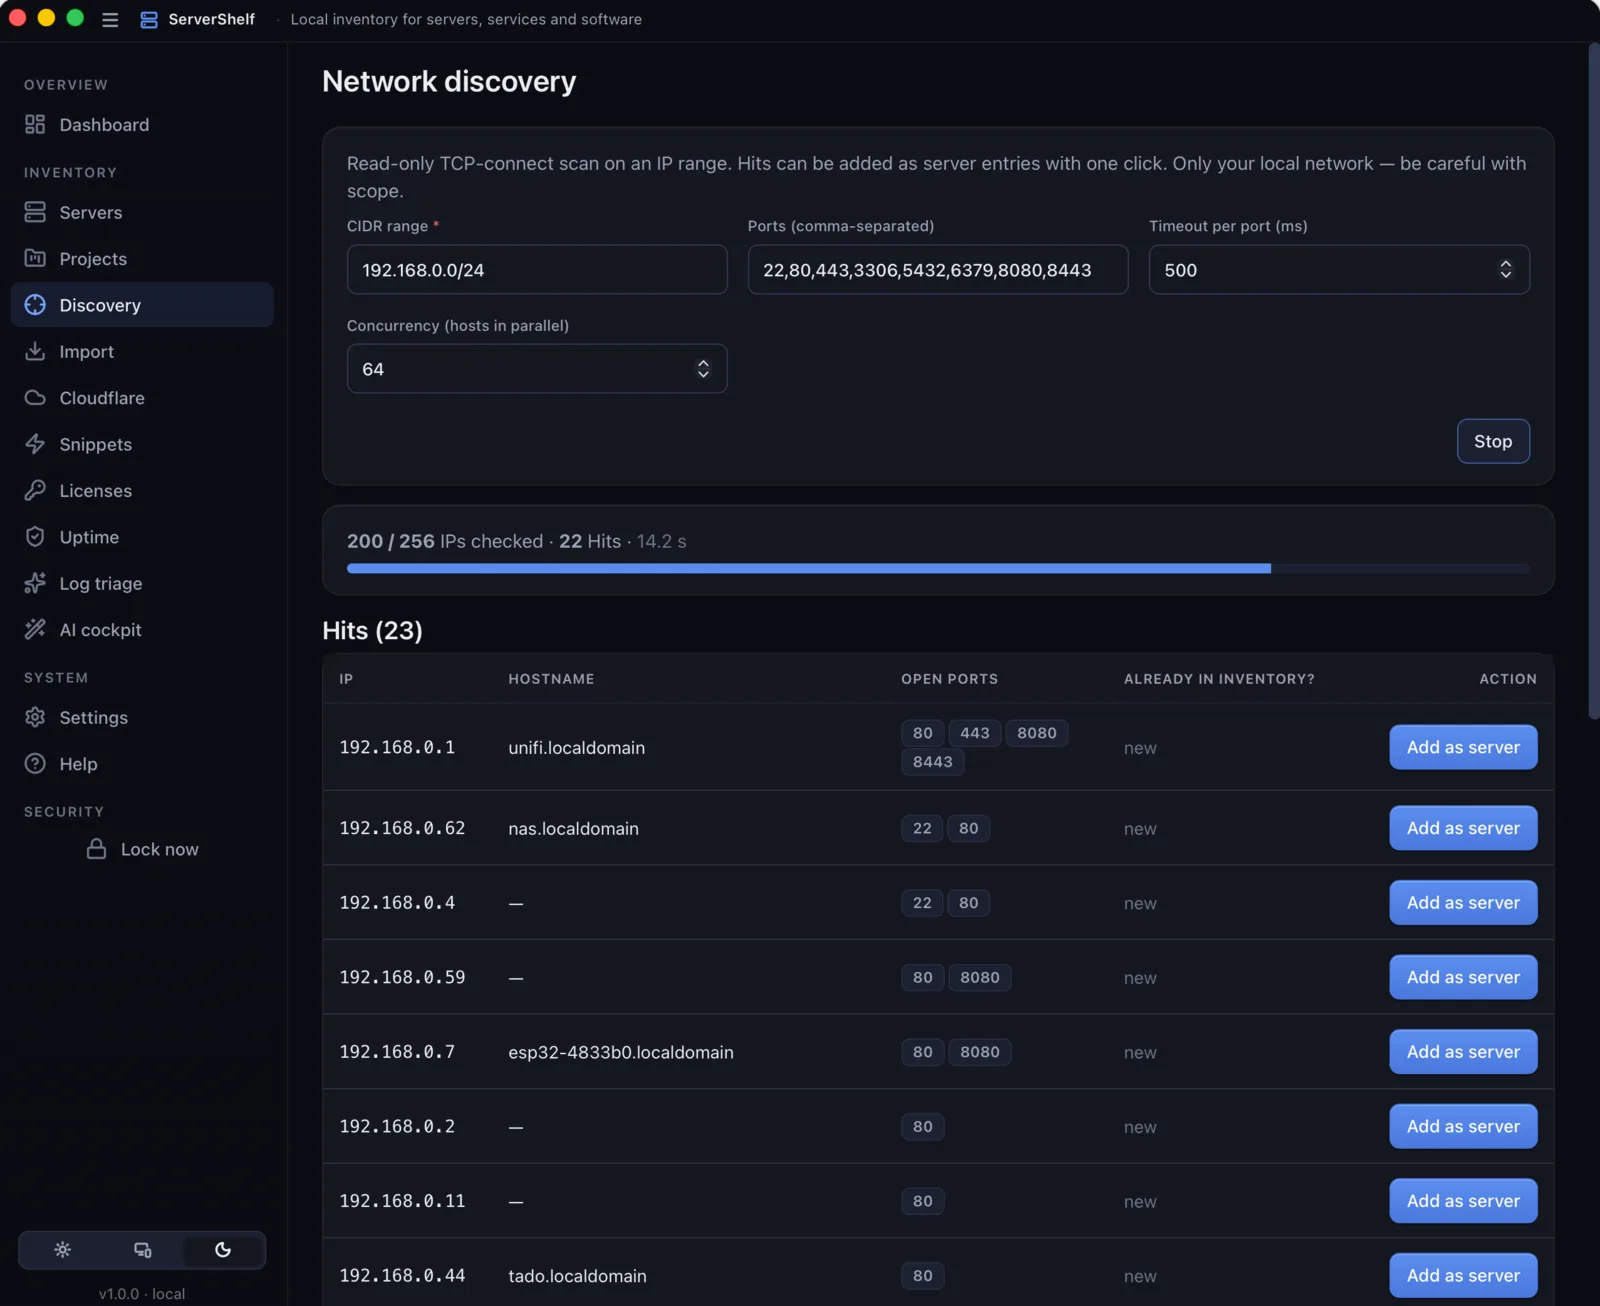Add 192.168.0.59 as server
This screenshot has height=1306, width=1600.
tap(1463, 977)
